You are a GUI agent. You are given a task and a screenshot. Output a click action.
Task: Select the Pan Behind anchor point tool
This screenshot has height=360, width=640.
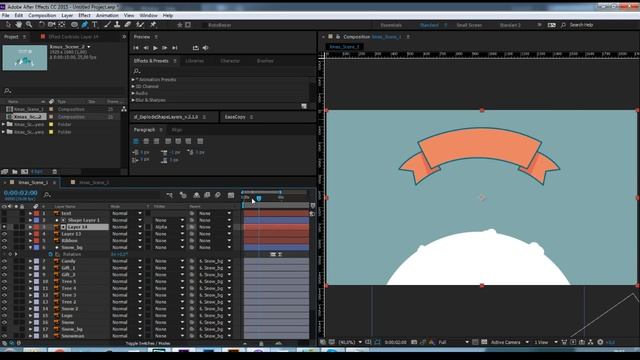click(62, 25)
